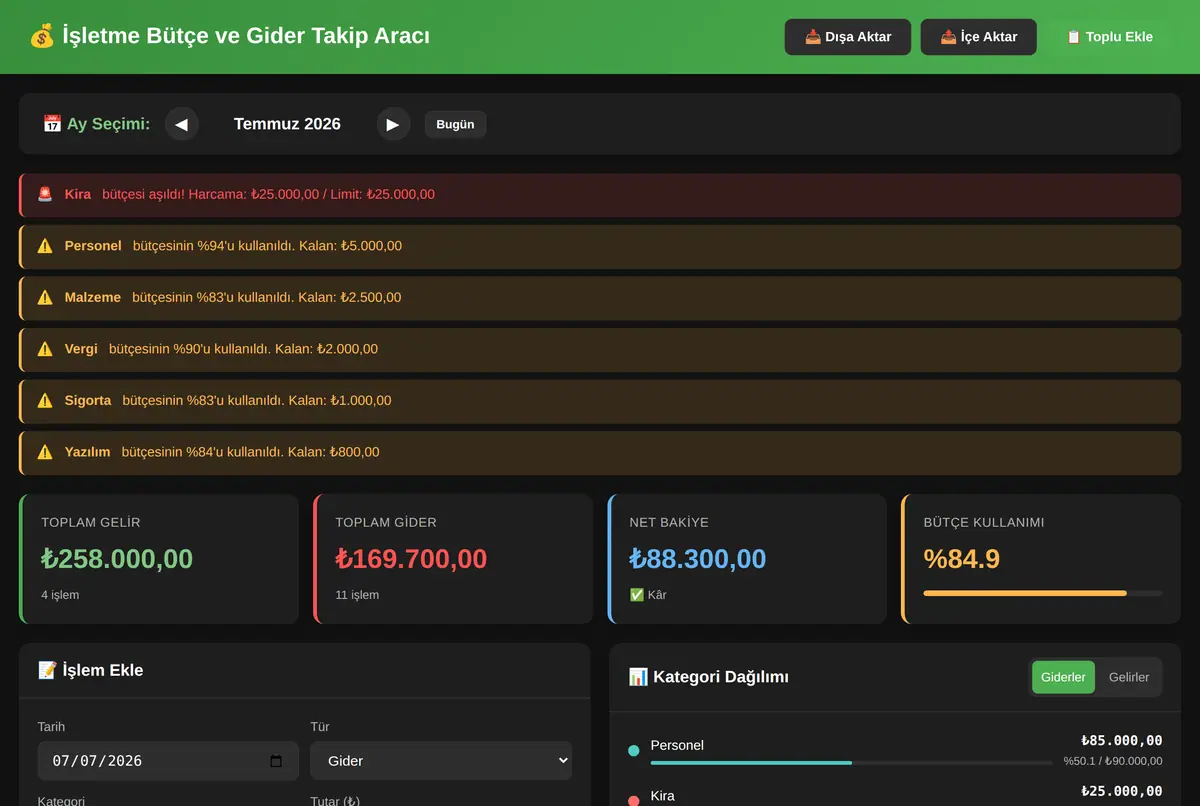
Task: Click the Malzeme %83 usage alert text
Action: (x=267, y=297)
